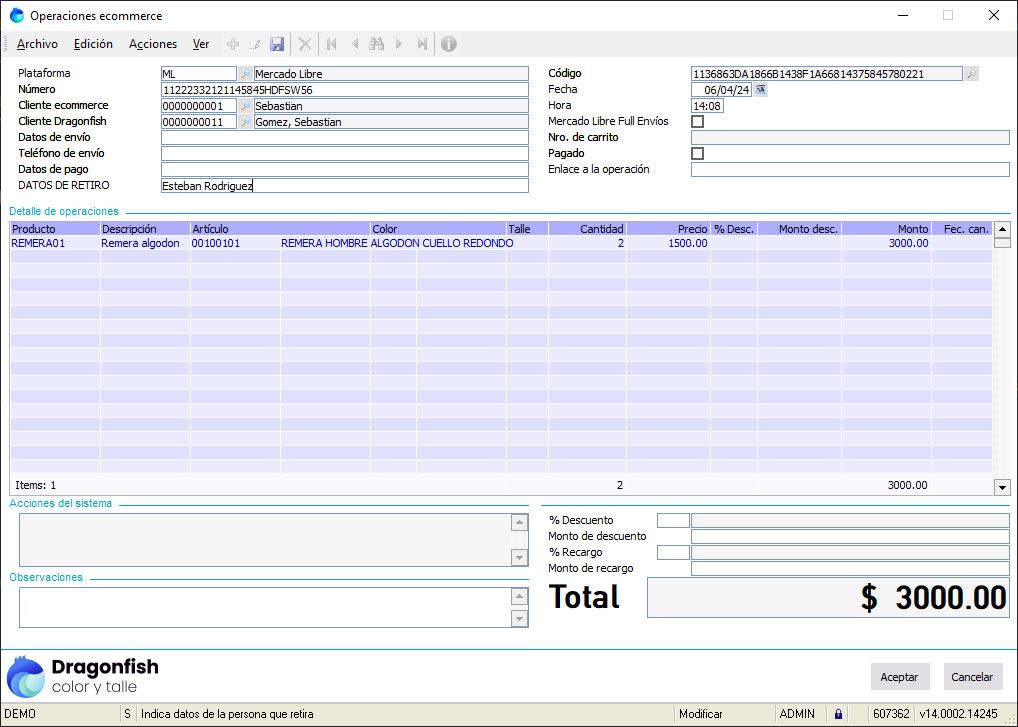Click the % Recargo percentage field

click(673, 552)
